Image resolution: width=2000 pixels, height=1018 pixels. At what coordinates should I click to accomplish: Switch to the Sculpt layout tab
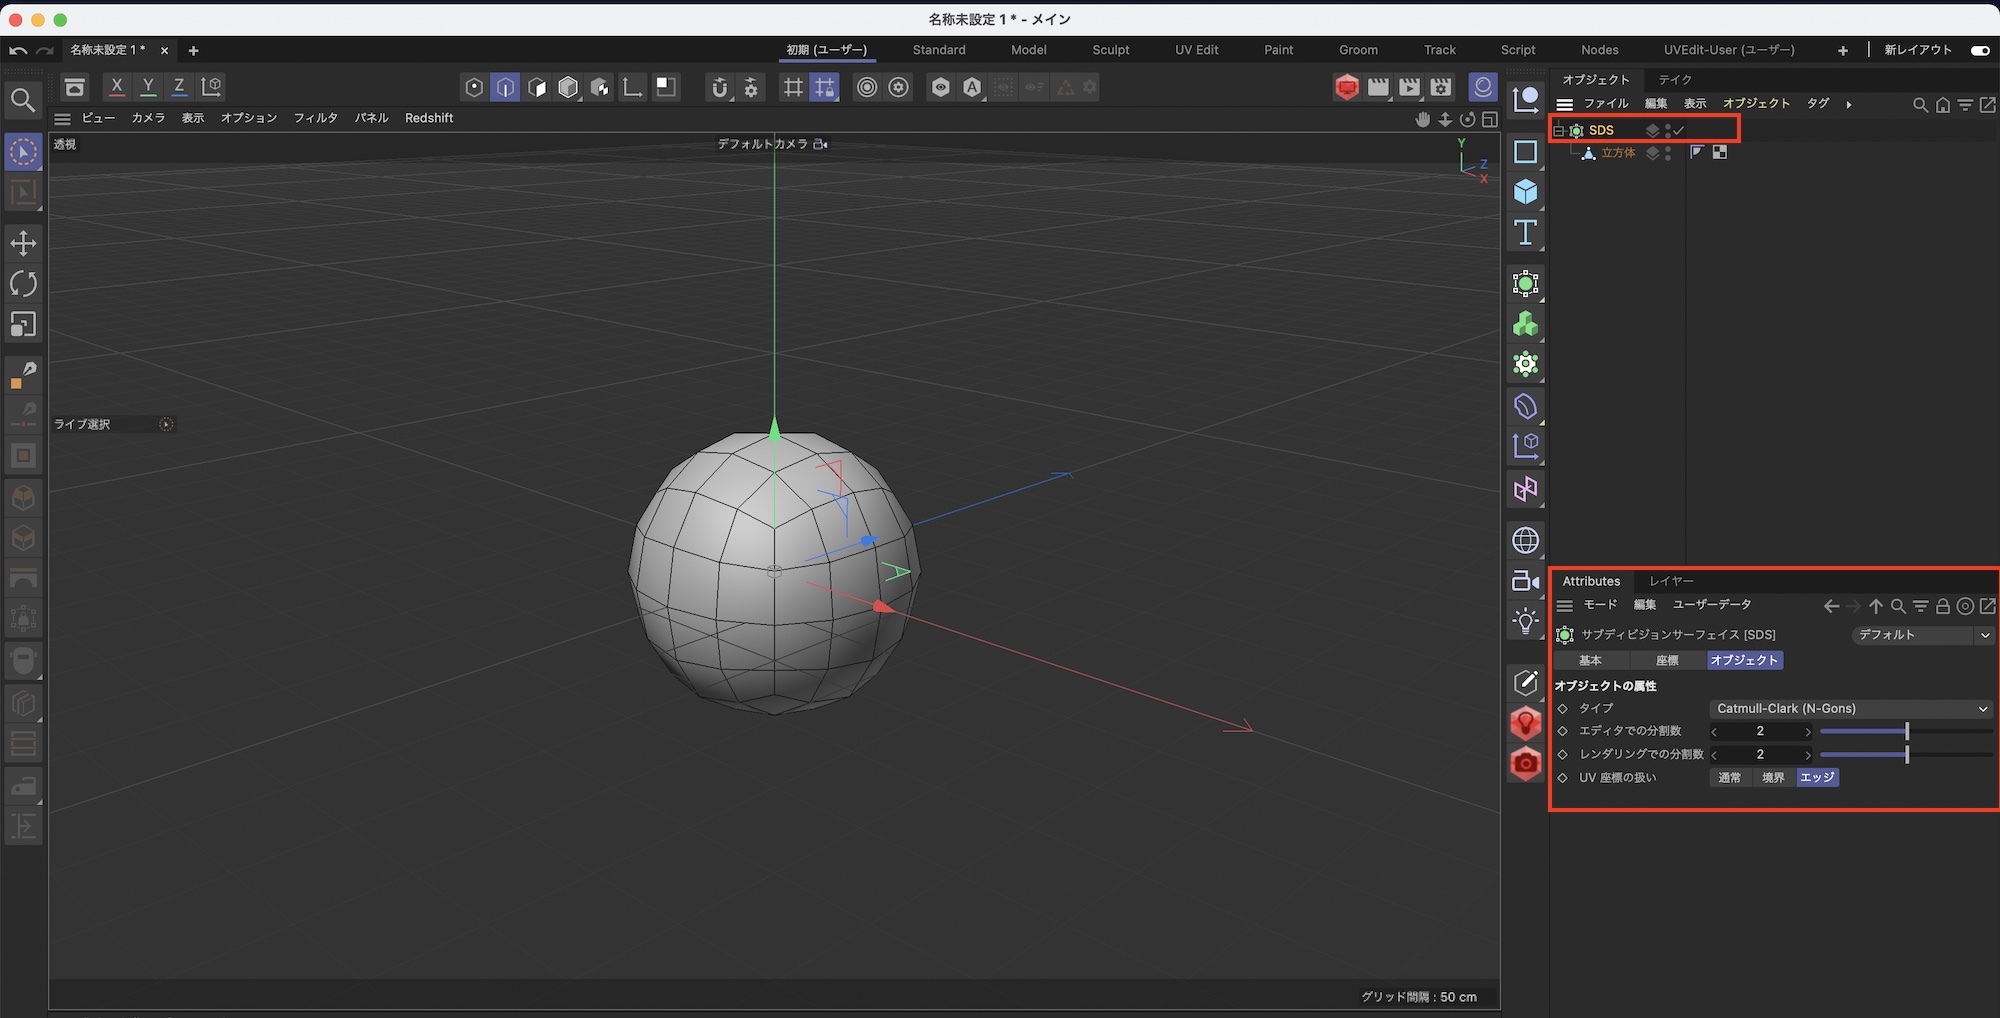1110,50
